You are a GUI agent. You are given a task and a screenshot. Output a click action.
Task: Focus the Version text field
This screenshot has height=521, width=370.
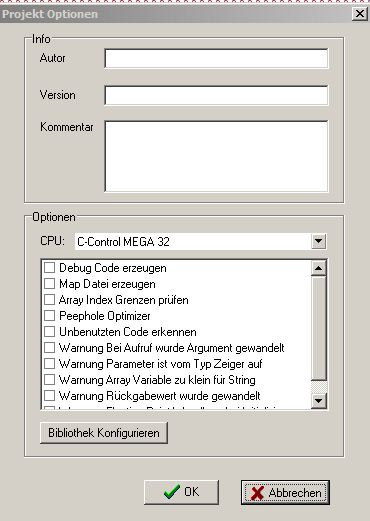[216, 95]
